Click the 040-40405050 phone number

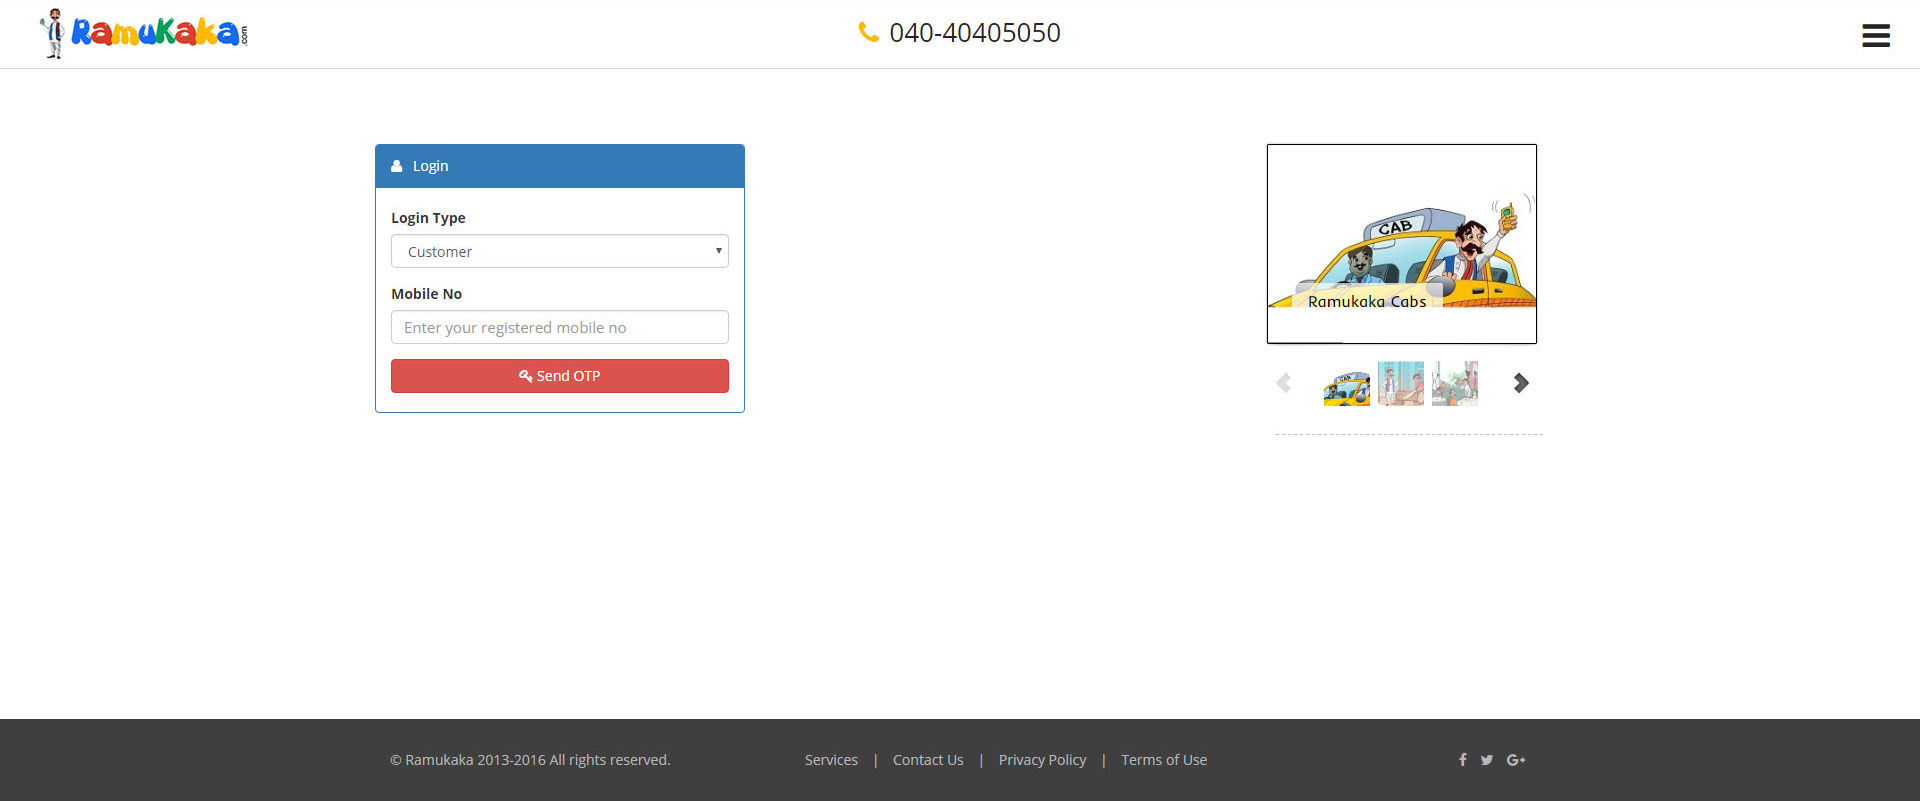point(975,33)
